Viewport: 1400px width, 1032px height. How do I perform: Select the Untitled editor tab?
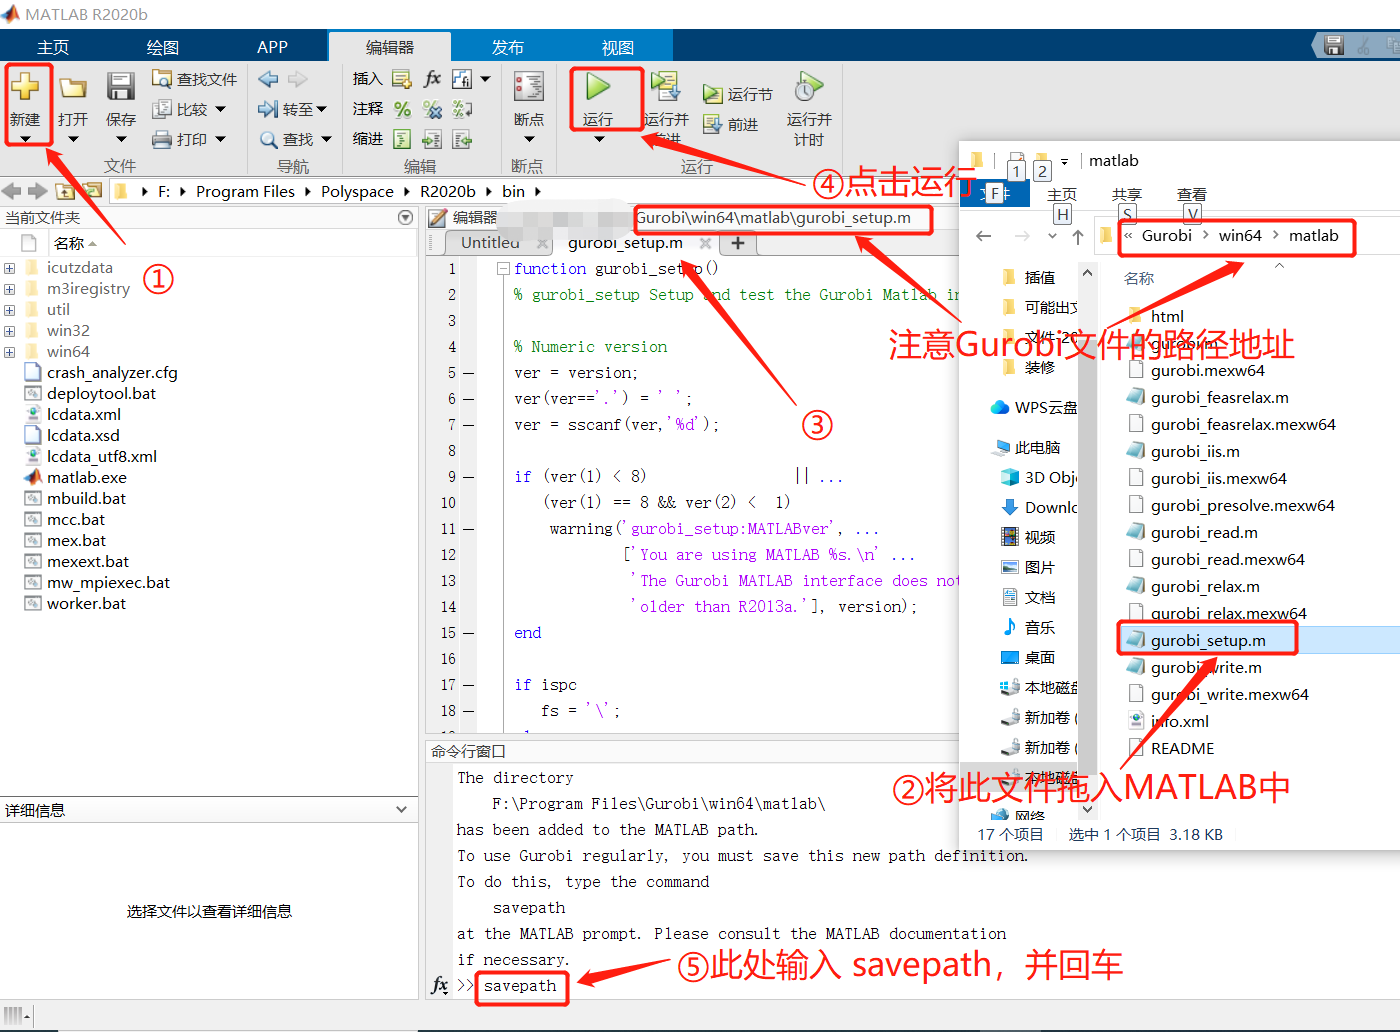pyautogui.click(x=490, y=242)
